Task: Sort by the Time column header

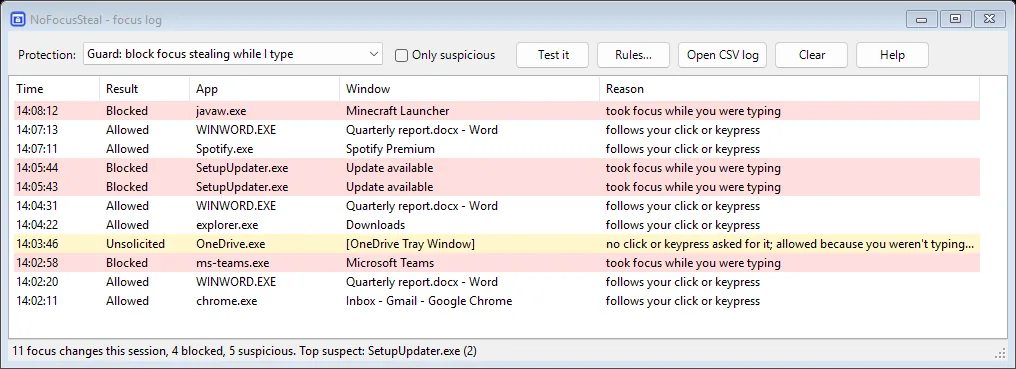Action: point(54,89)
